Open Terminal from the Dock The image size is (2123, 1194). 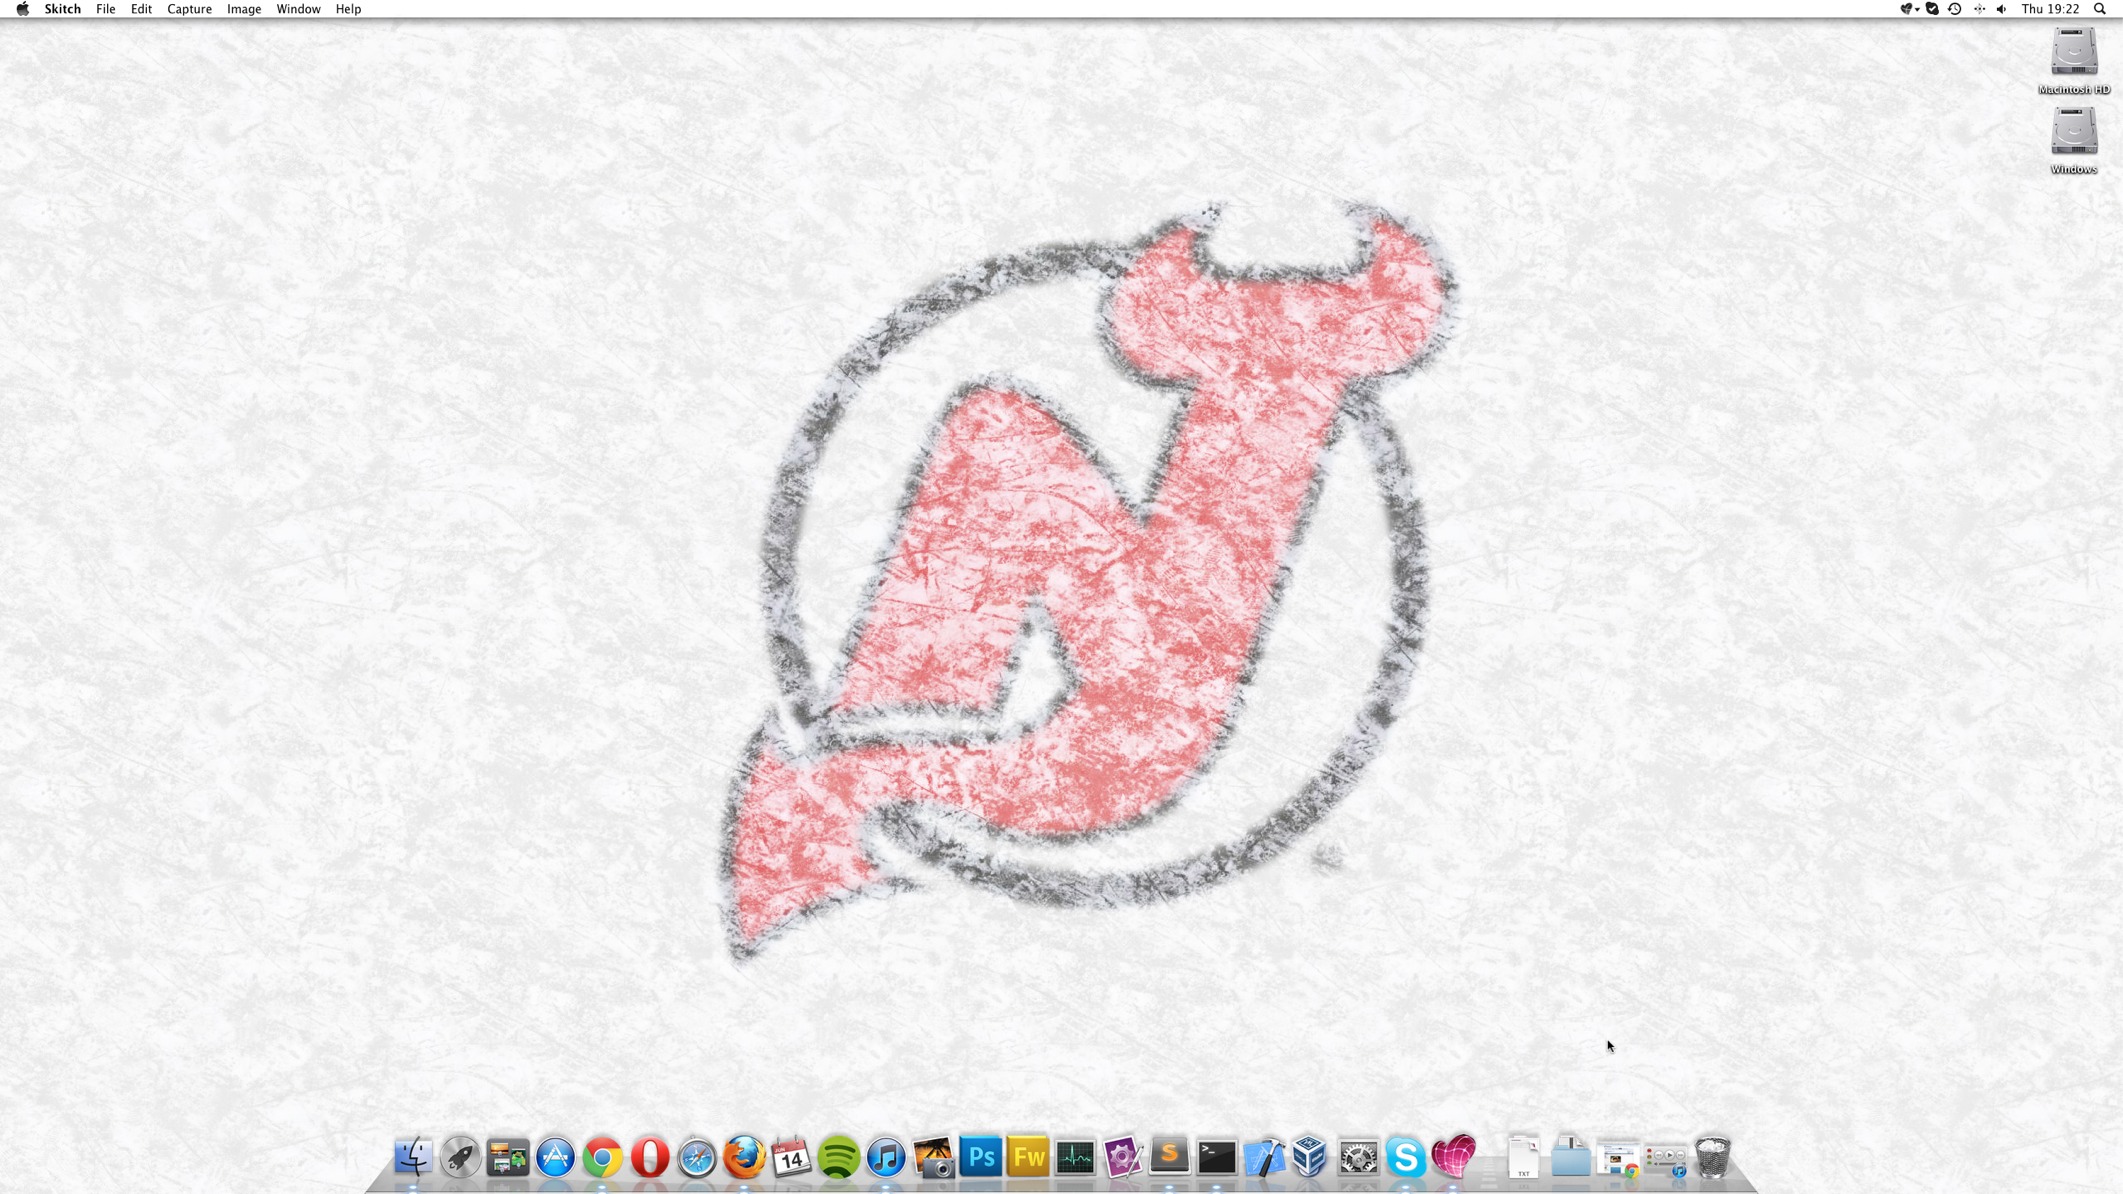[x=1217, y=1157]
